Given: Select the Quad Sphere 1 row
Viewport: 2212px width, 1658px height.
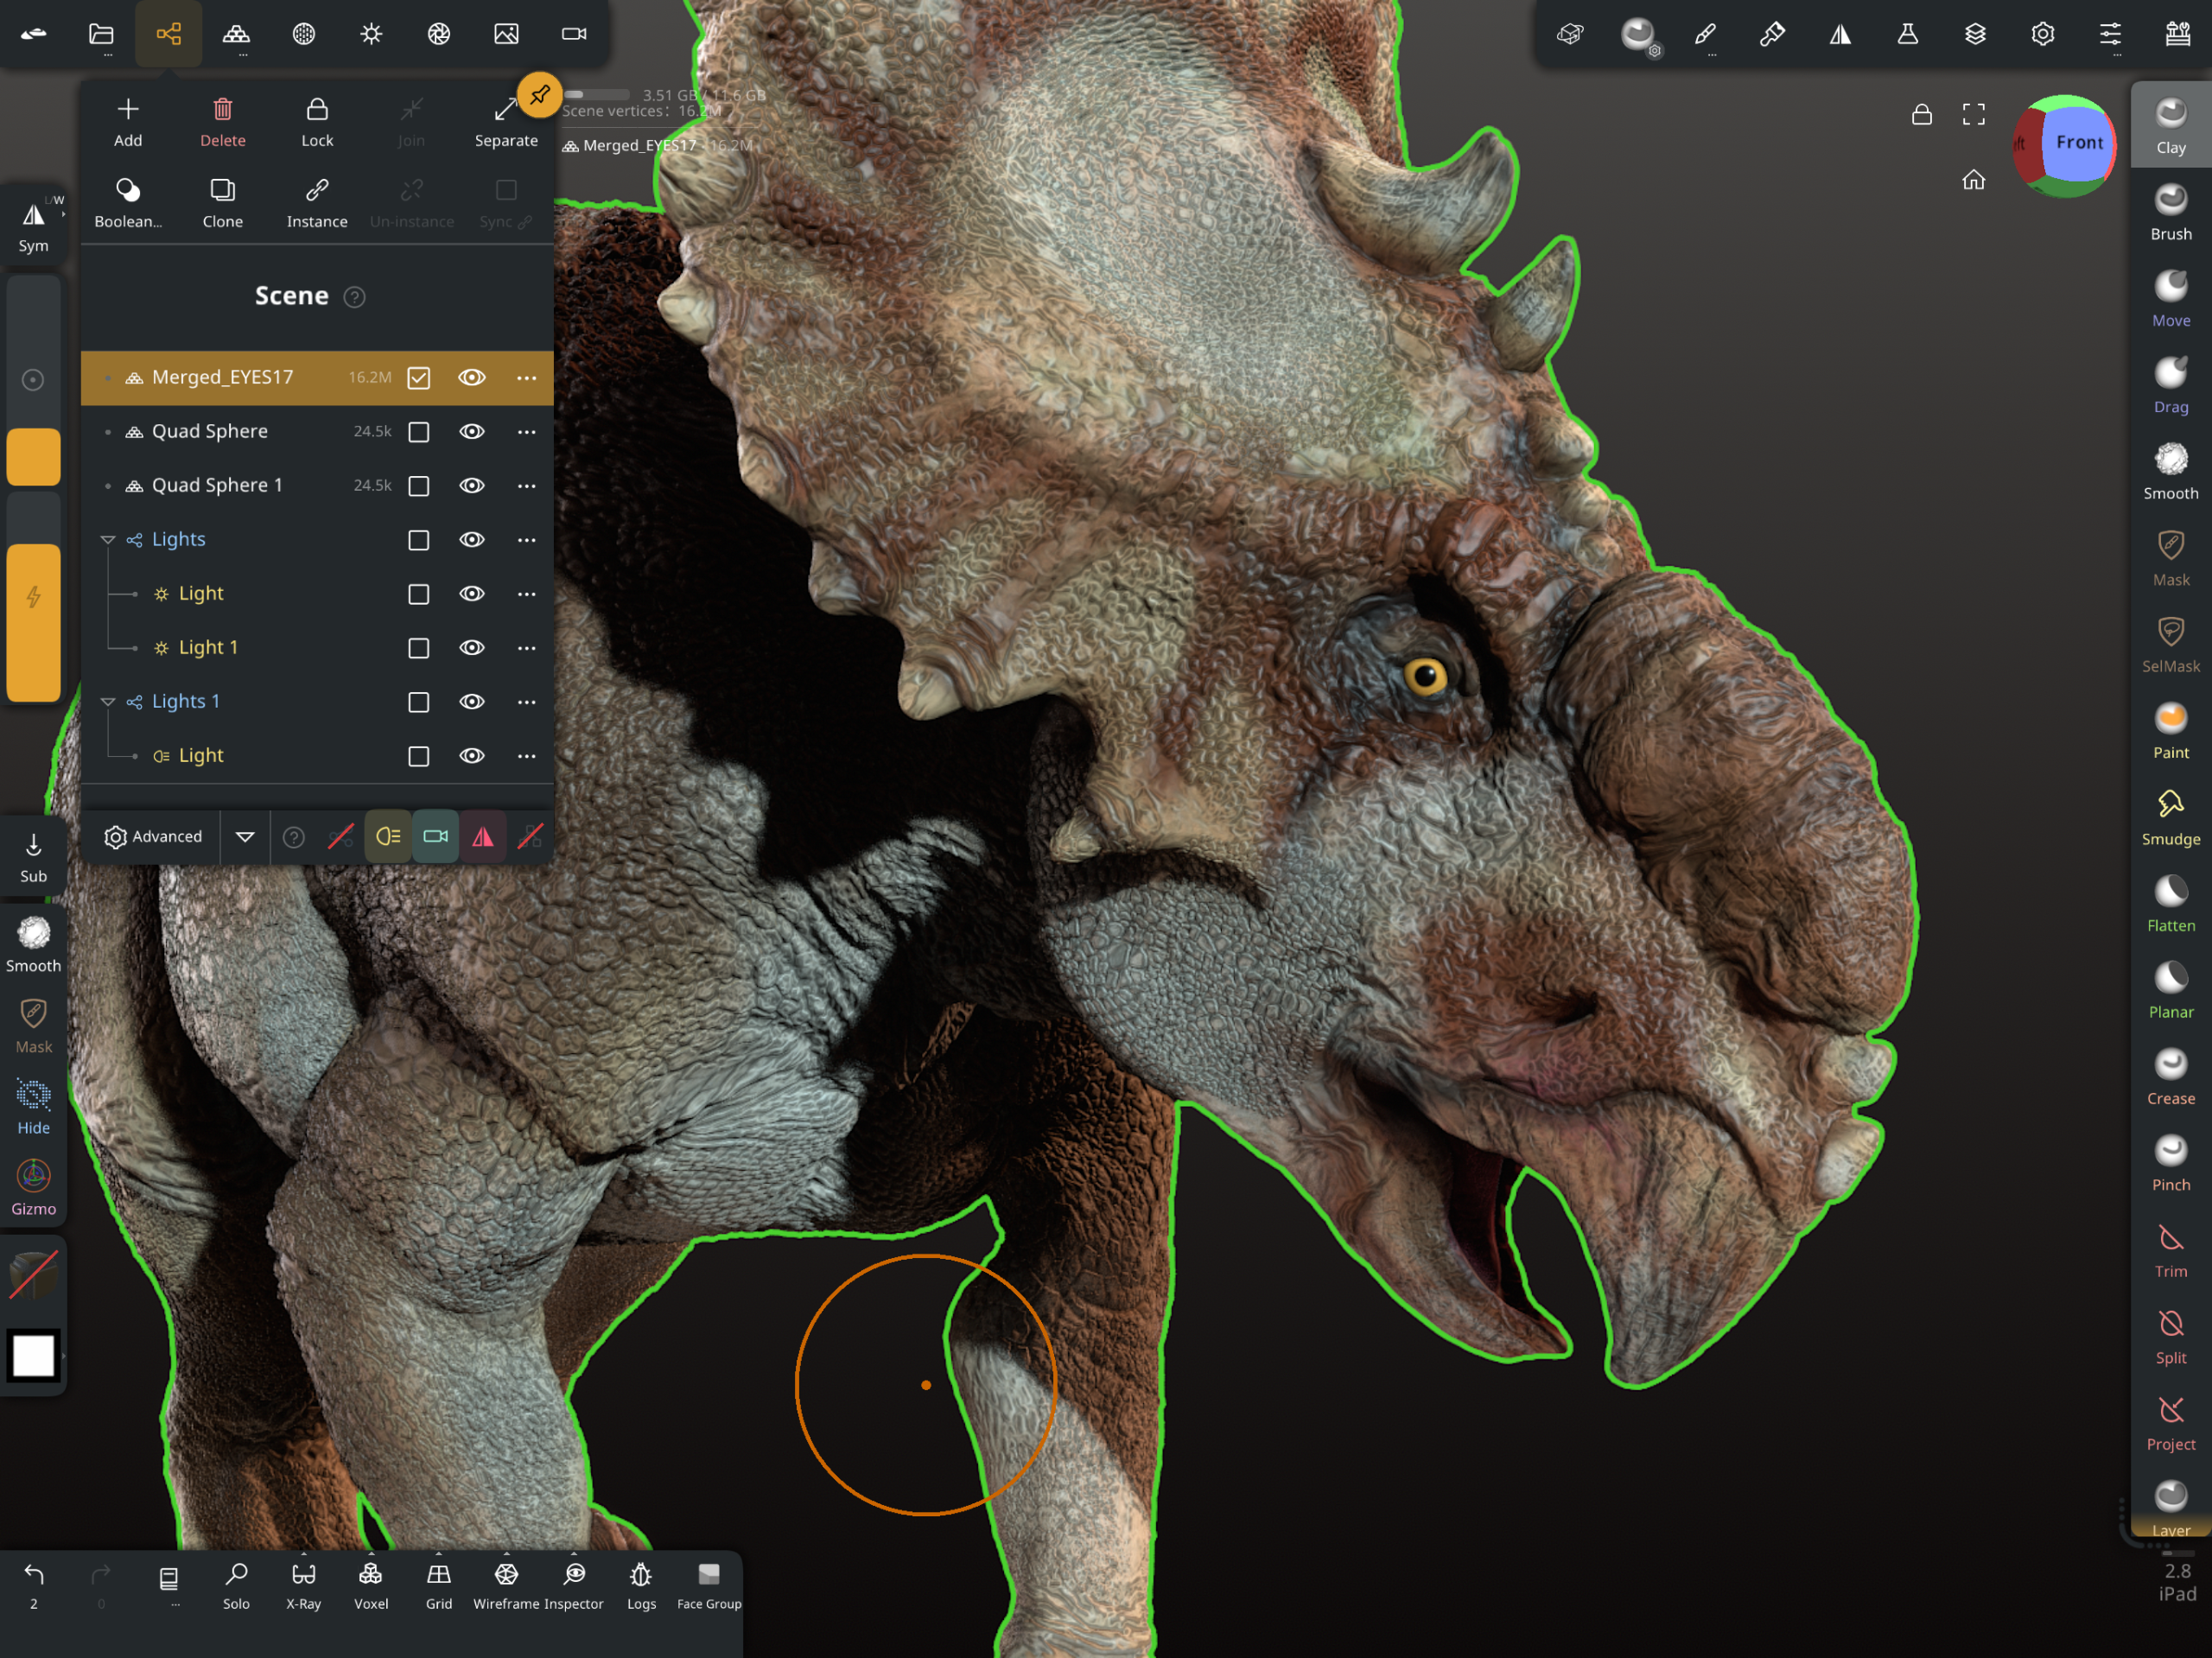Looking at the screenshot, I should coord(317,486).
